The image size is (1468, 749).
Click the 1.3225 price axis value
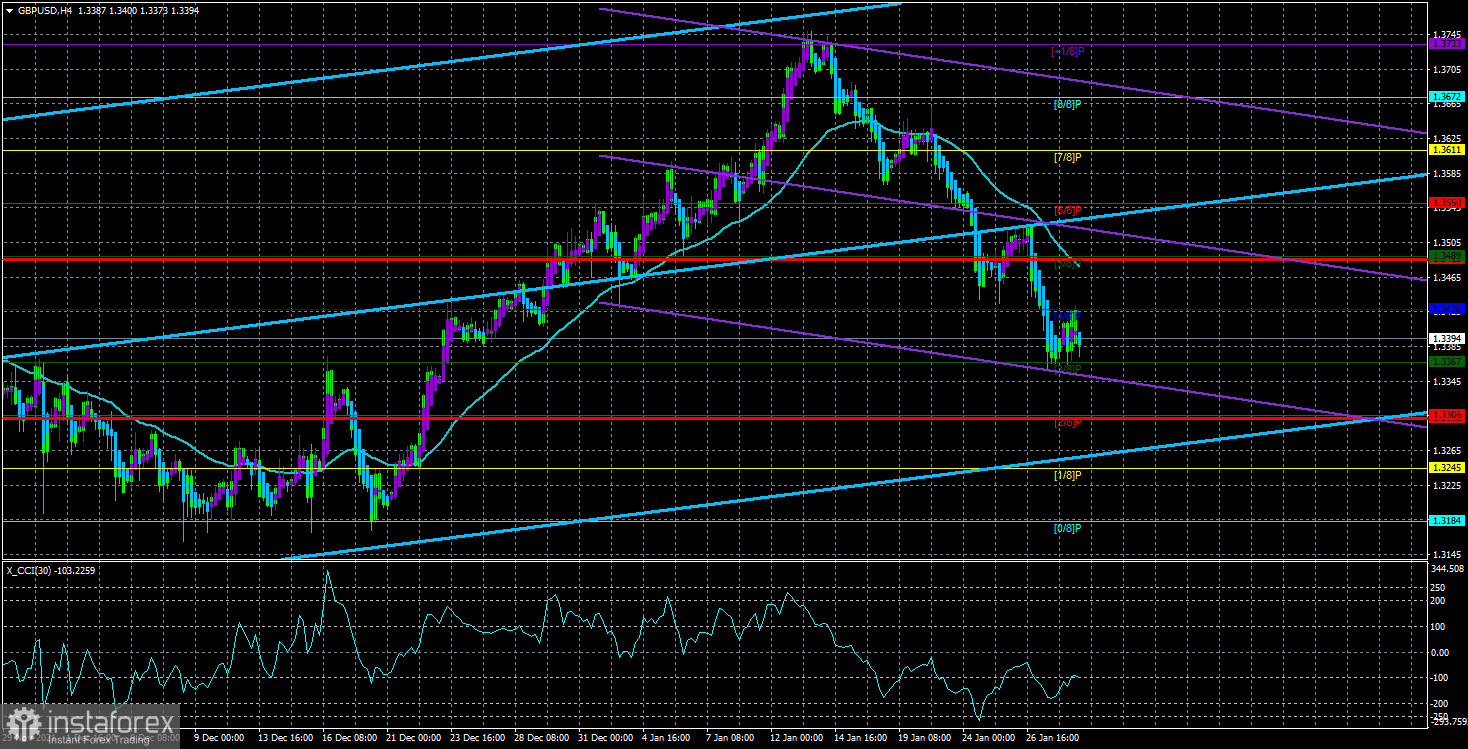click(1446, 485)
